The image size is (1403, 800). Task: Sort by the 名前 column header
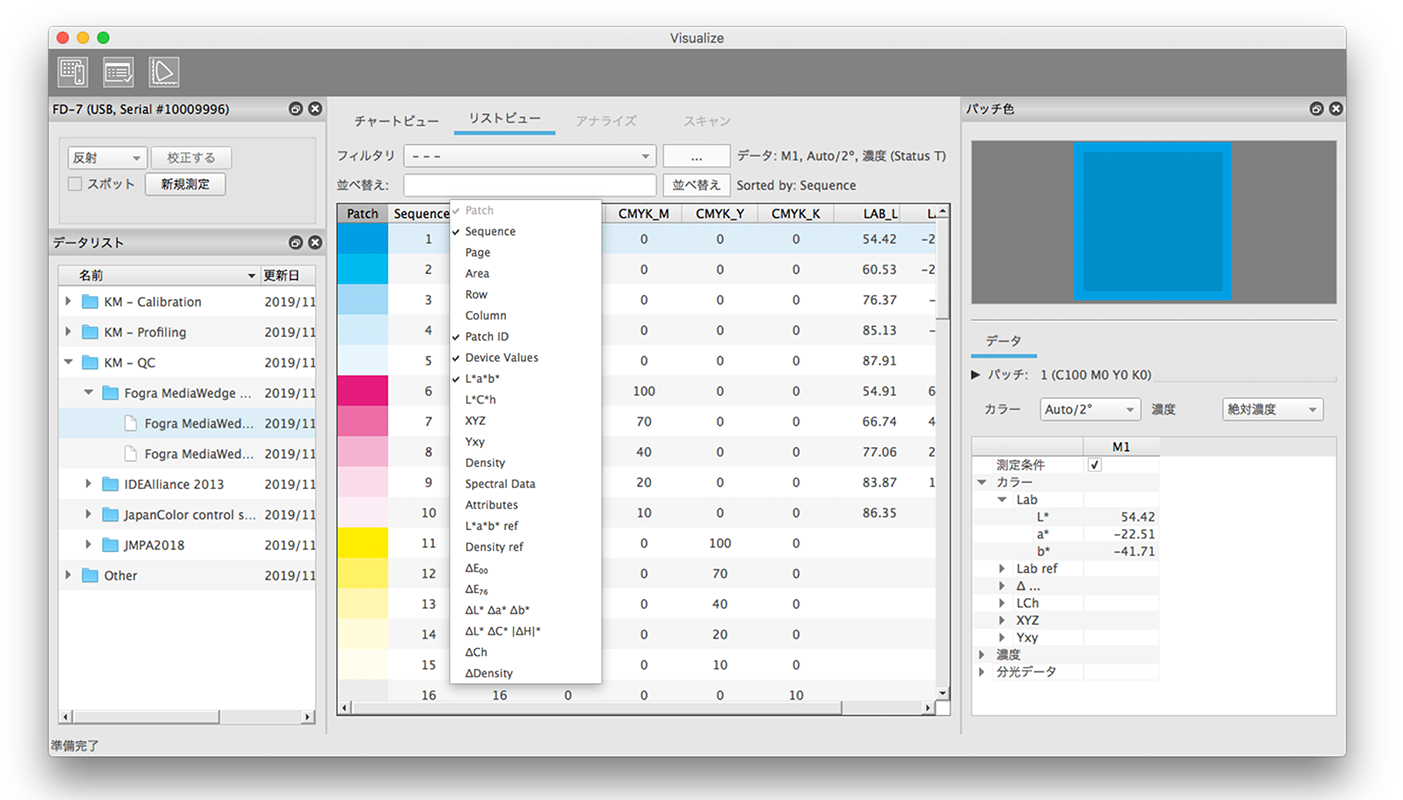click(159, 275)
